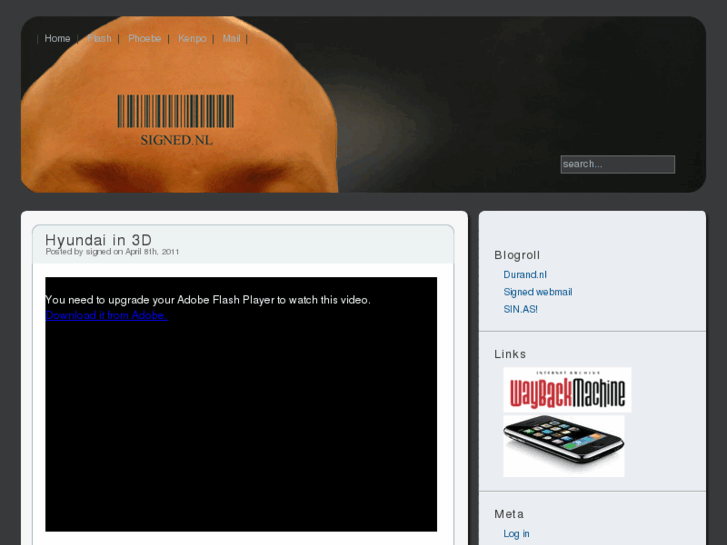Focus the search input field
Screen dimensions: 727x545
point(618,164)
